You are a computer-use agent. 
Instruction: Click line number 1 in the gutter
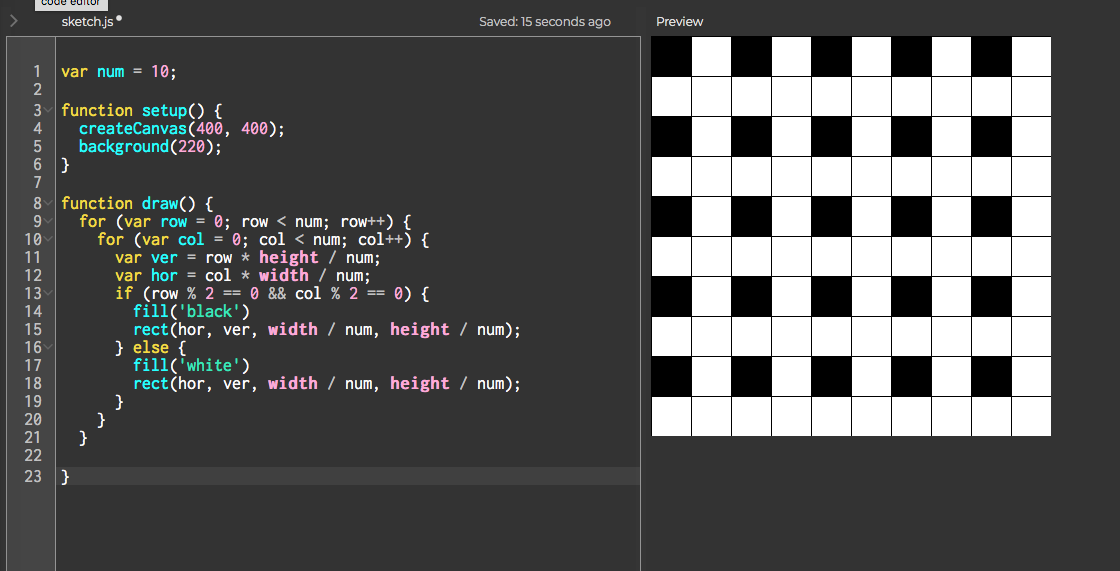coord(36,71)
